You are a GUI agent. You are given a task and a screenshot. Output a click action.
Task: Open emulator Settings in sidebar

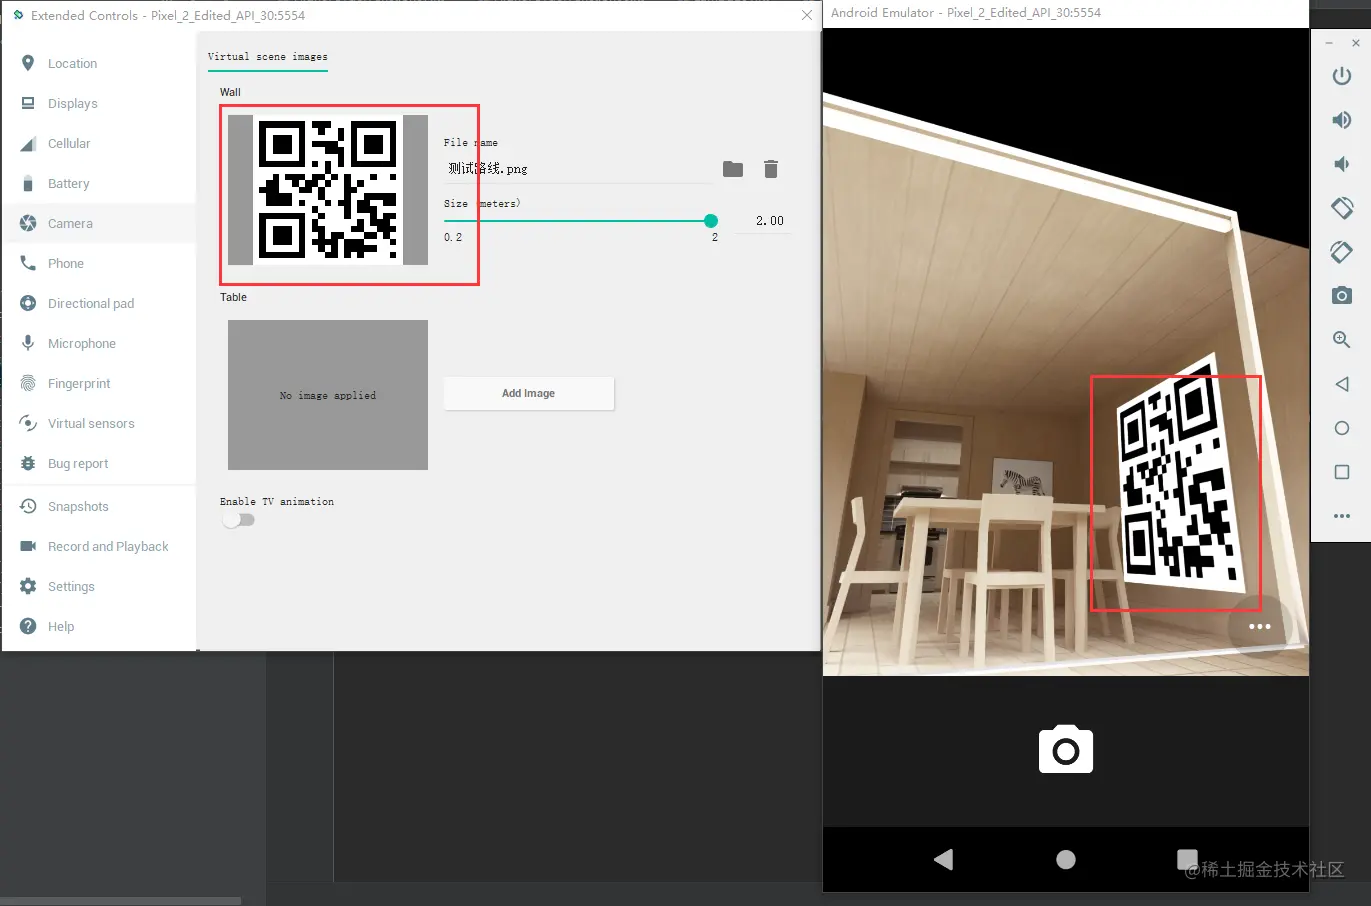tap(99, 586)
